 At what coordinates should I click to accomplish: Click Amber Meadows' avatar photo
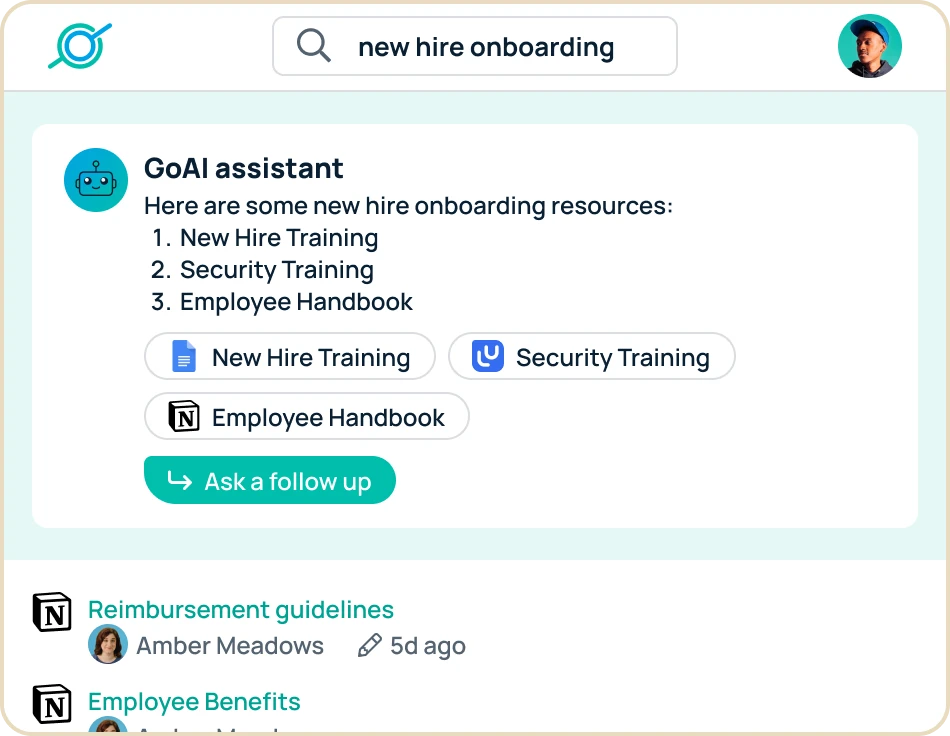tap(107, 645)
